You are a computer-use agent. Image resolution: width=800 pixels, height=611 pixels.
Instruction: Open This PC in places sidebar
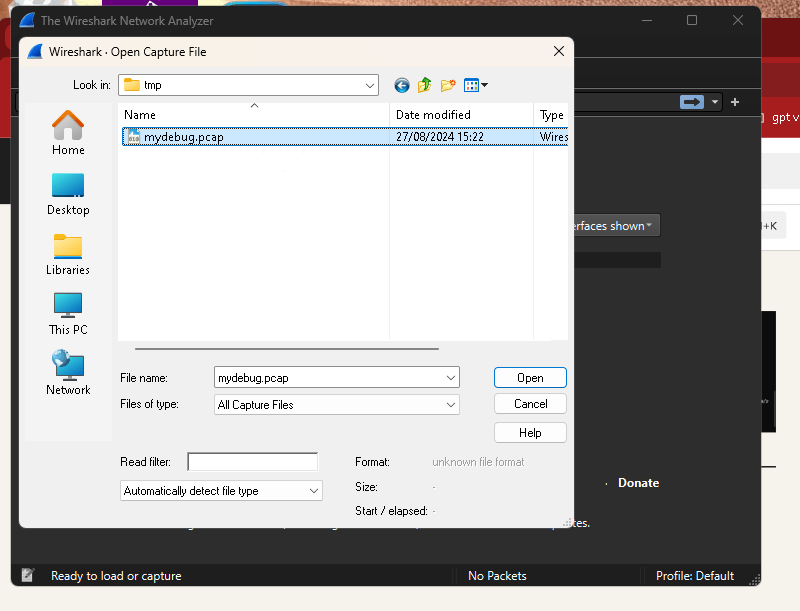[68, 314]
